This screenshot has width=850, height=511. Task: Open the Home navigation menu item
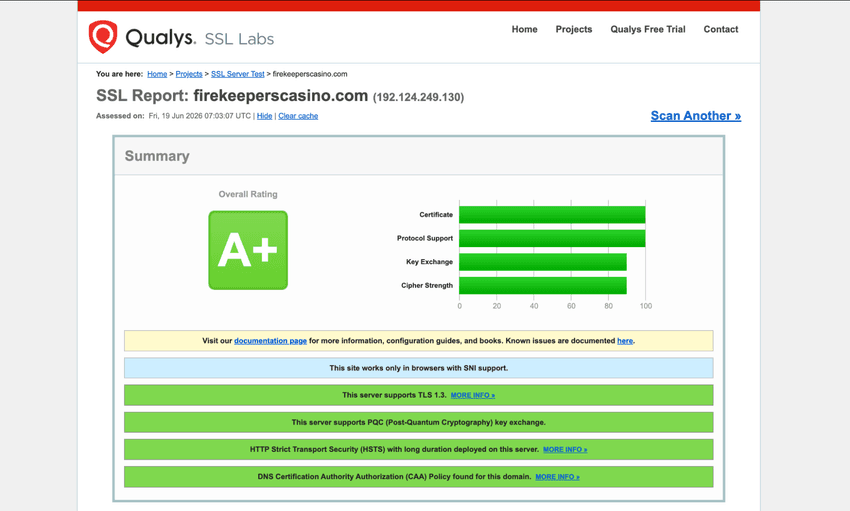pyautogui.click(x=524, y=29)
